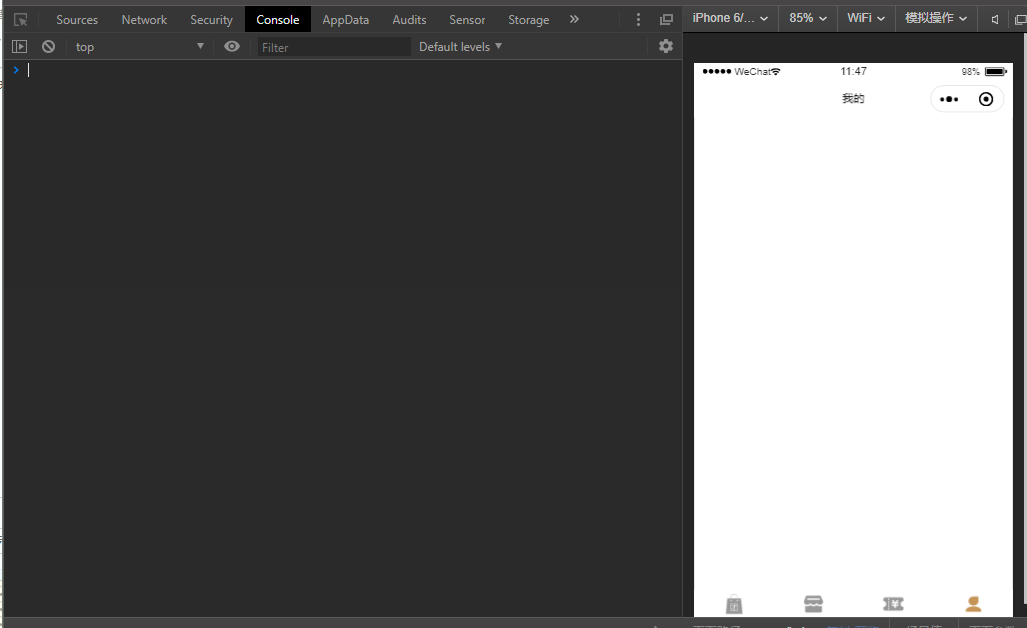Open the iPhone 6 device selector dropdown
The height and width of the screenshot is (628, 1027).
[730, 18]
